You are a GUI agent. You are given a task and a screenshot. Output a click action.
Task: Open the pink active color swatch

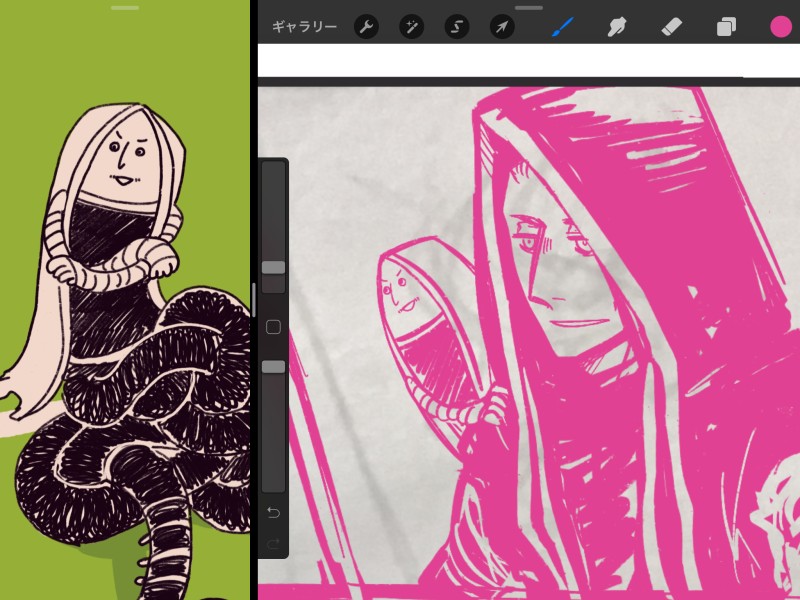(x=781, y=27)
